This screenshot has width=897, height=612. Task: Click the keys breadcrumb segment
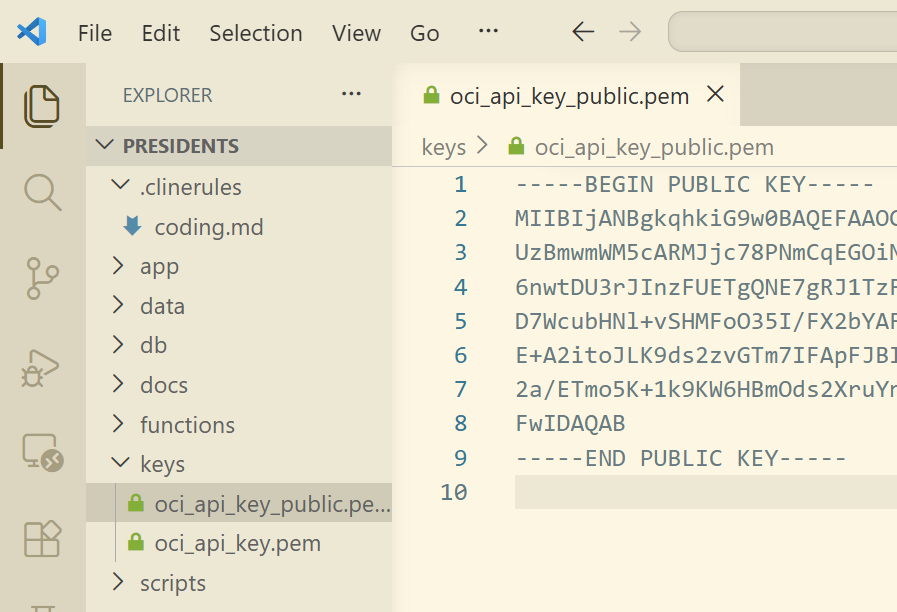[x=444, y=148]
